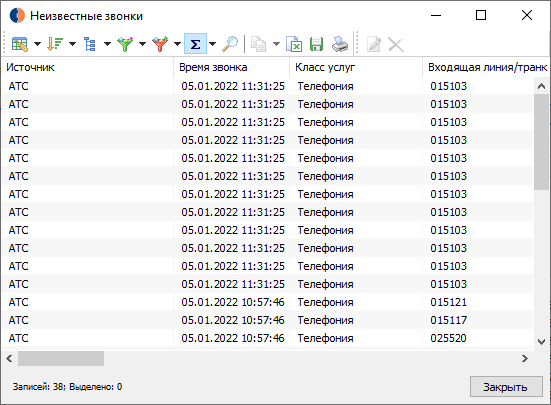The width and height of the screenshot is (551, 405).
Task: Click the Закрыть button
Action: pos(506,387)
